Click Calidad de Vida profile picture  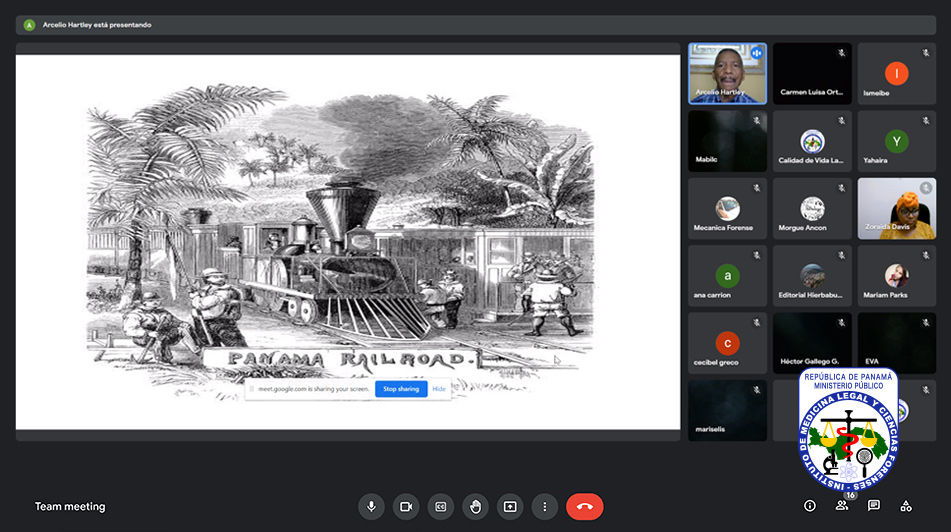tap(812, 141)
